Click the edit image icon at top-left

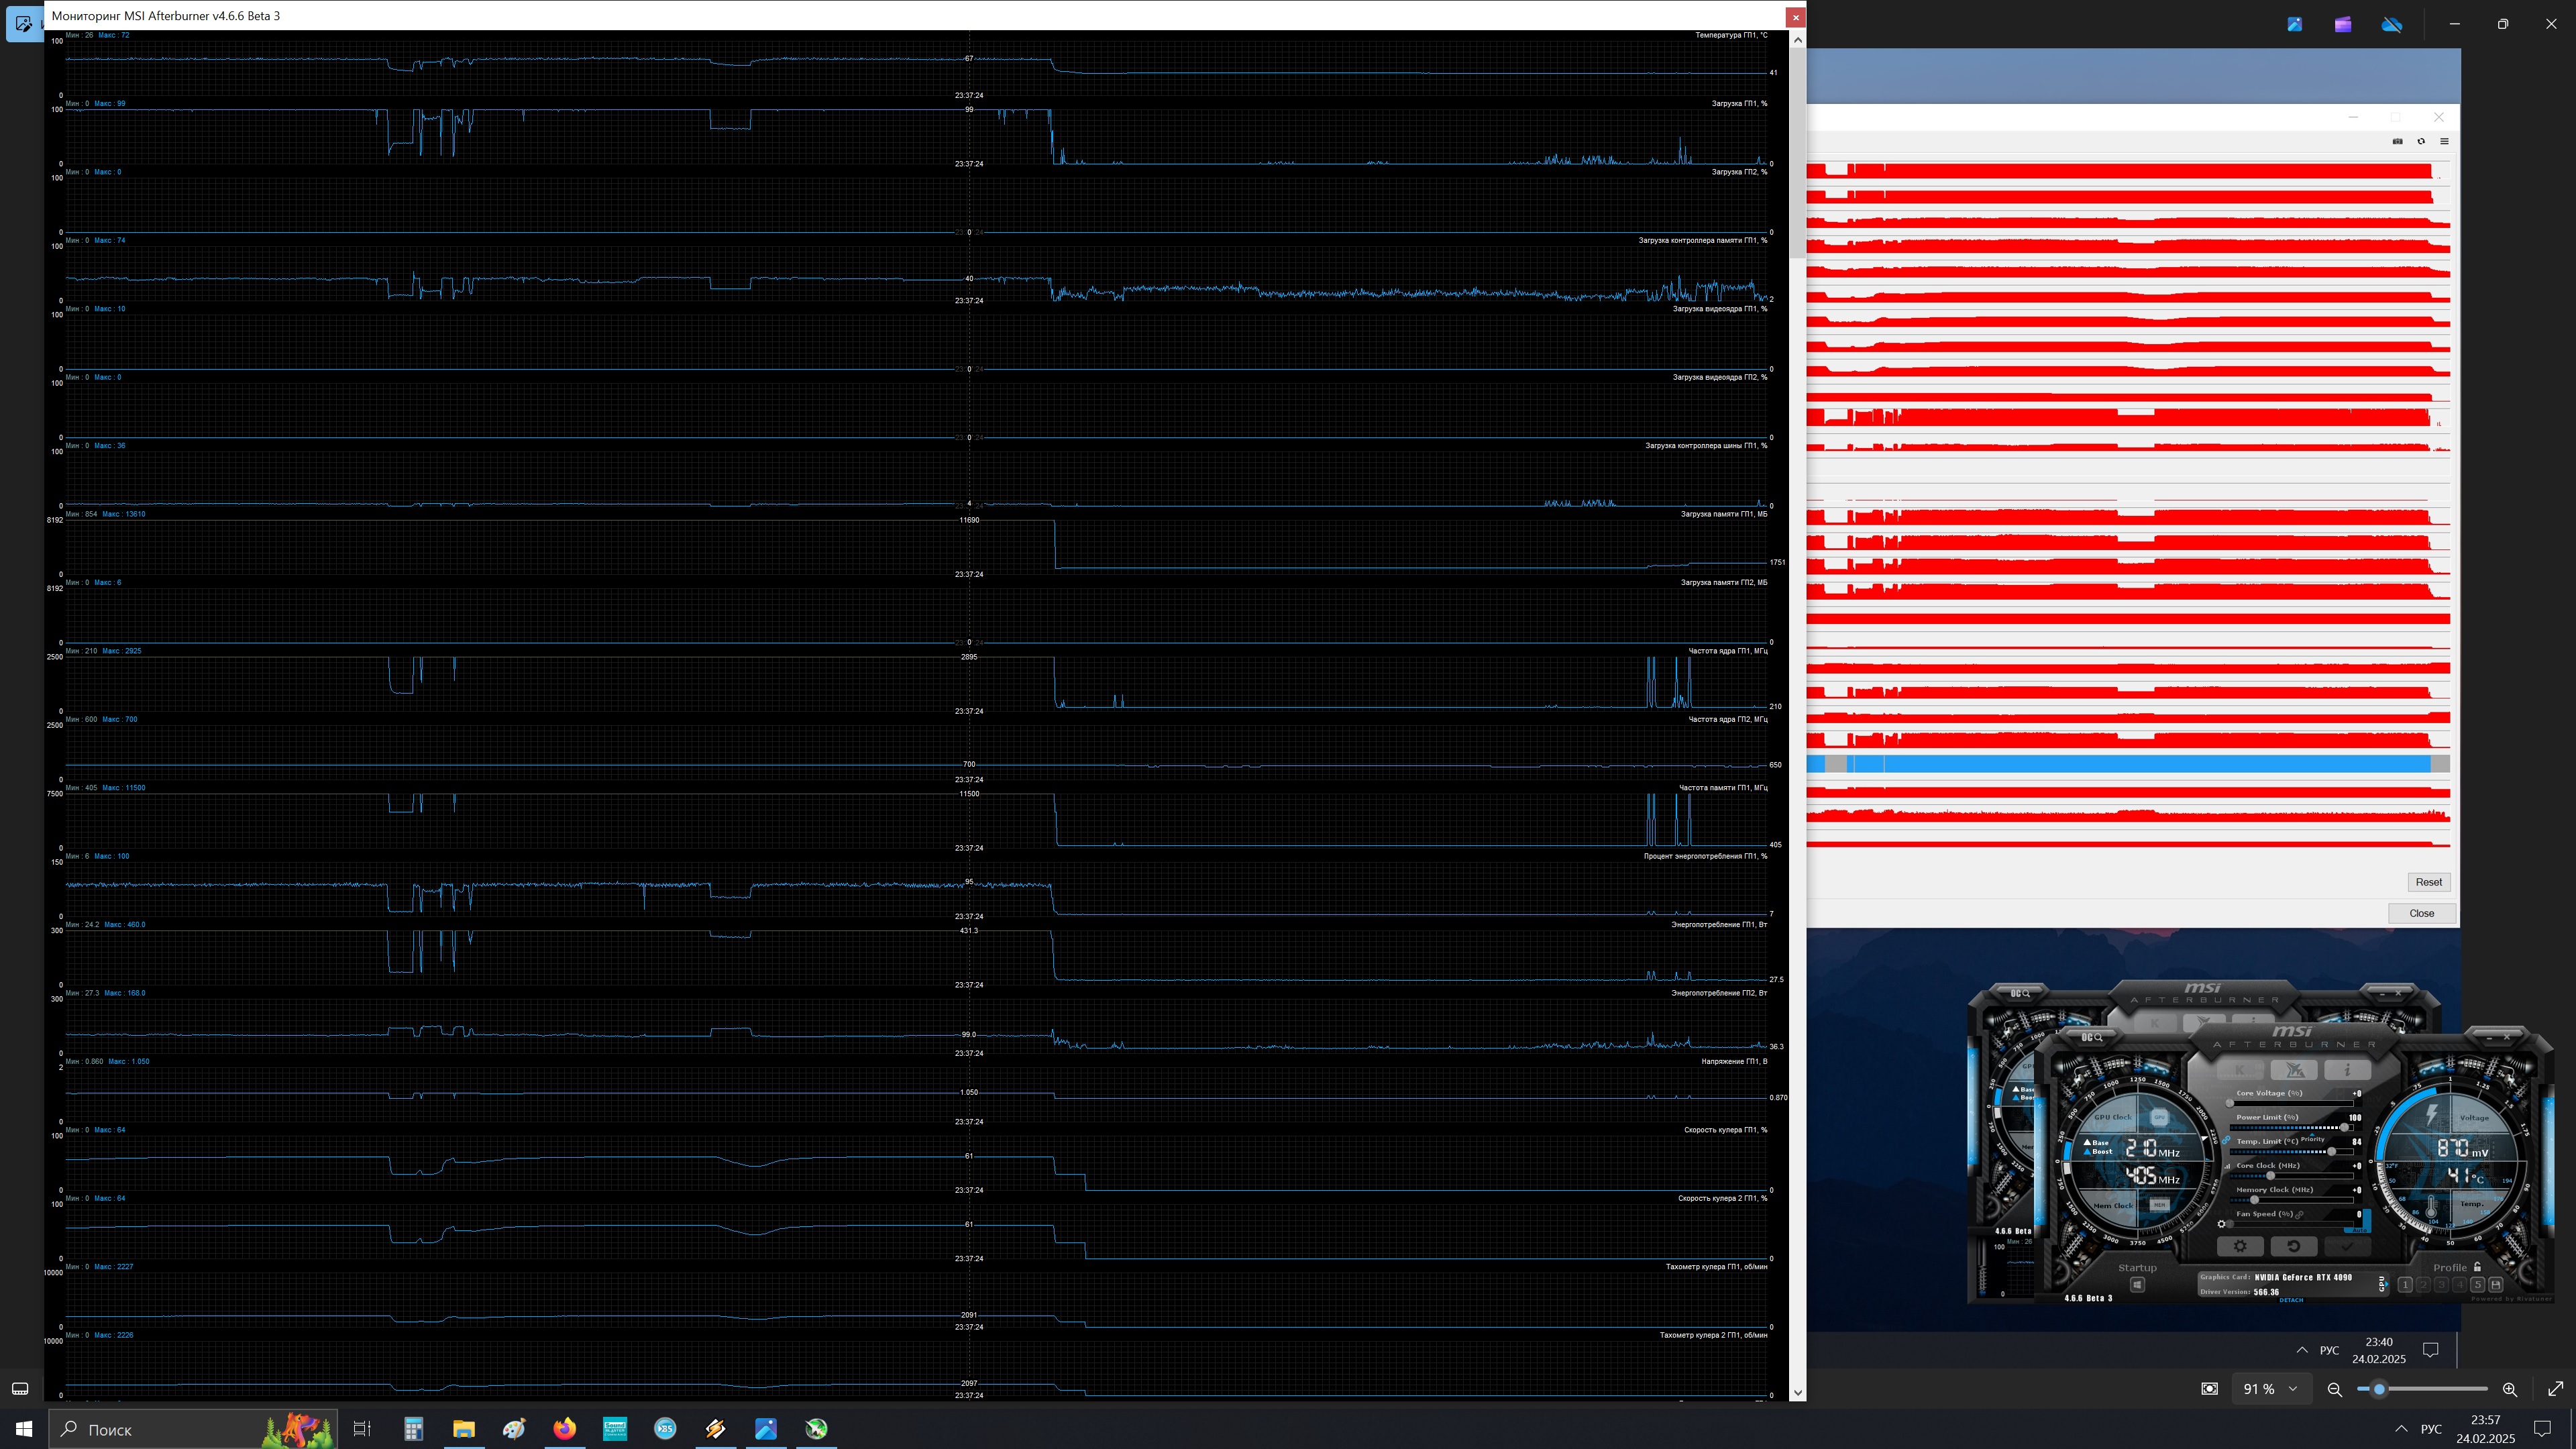pyautogui.click(x=23, y=23)
